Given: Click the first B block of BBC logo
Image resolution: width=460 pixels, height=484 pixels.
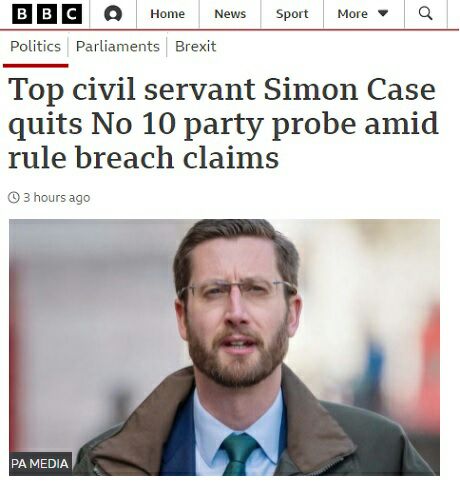Looking at the screenshot, I should pos(22,14).
